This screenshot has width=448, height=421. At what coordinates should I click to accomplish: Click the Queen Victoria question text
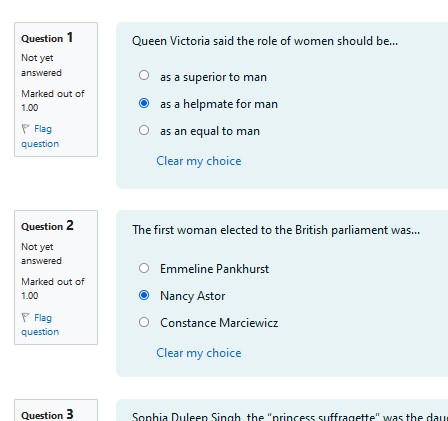coord(265,41)
